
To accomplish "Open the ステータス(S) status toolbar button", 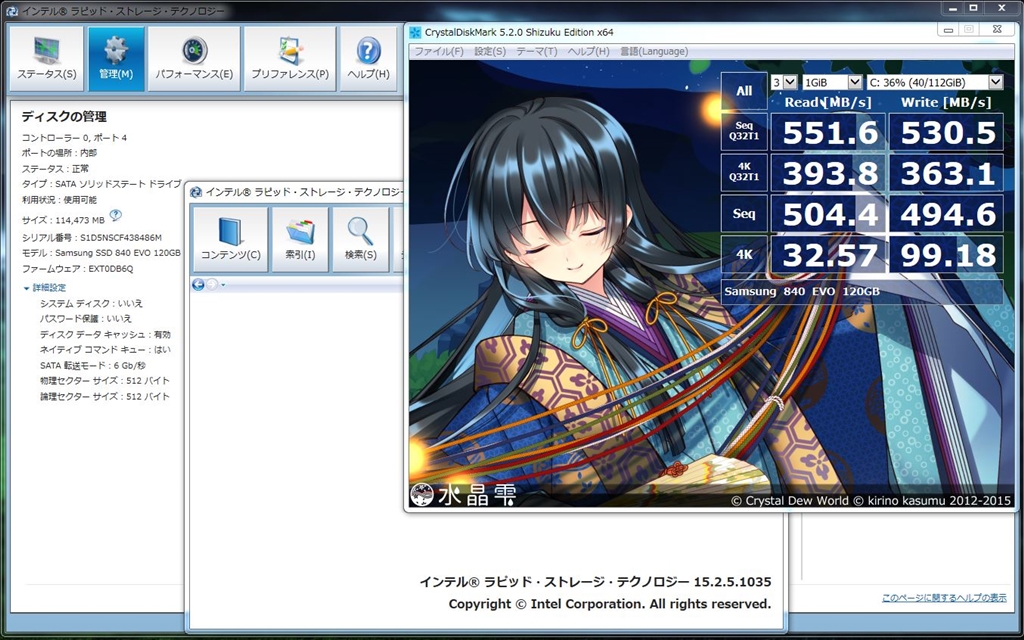I will [x=46, y=59].
